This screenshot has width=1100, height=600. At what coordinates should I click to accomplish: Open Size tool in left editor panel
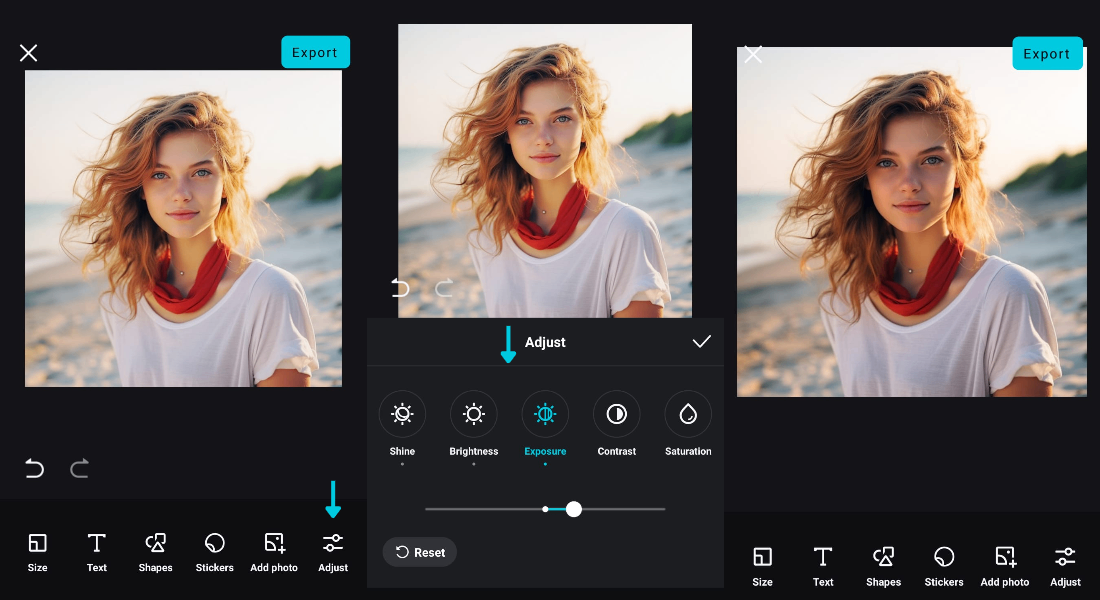pos(37,552)
